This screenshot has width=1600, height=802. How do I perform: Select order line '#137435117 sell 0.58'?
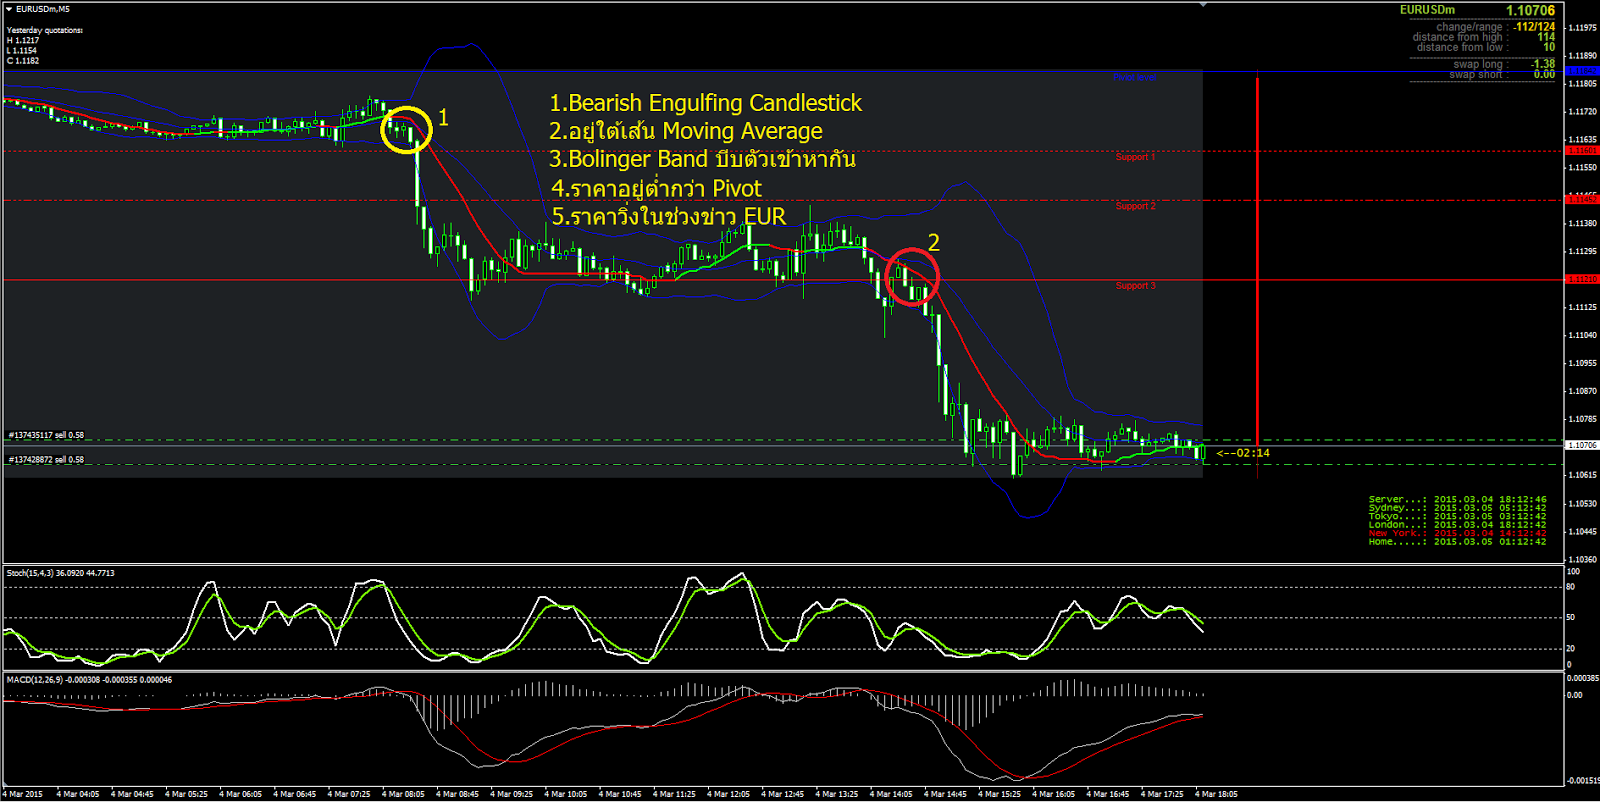[47, 436]
